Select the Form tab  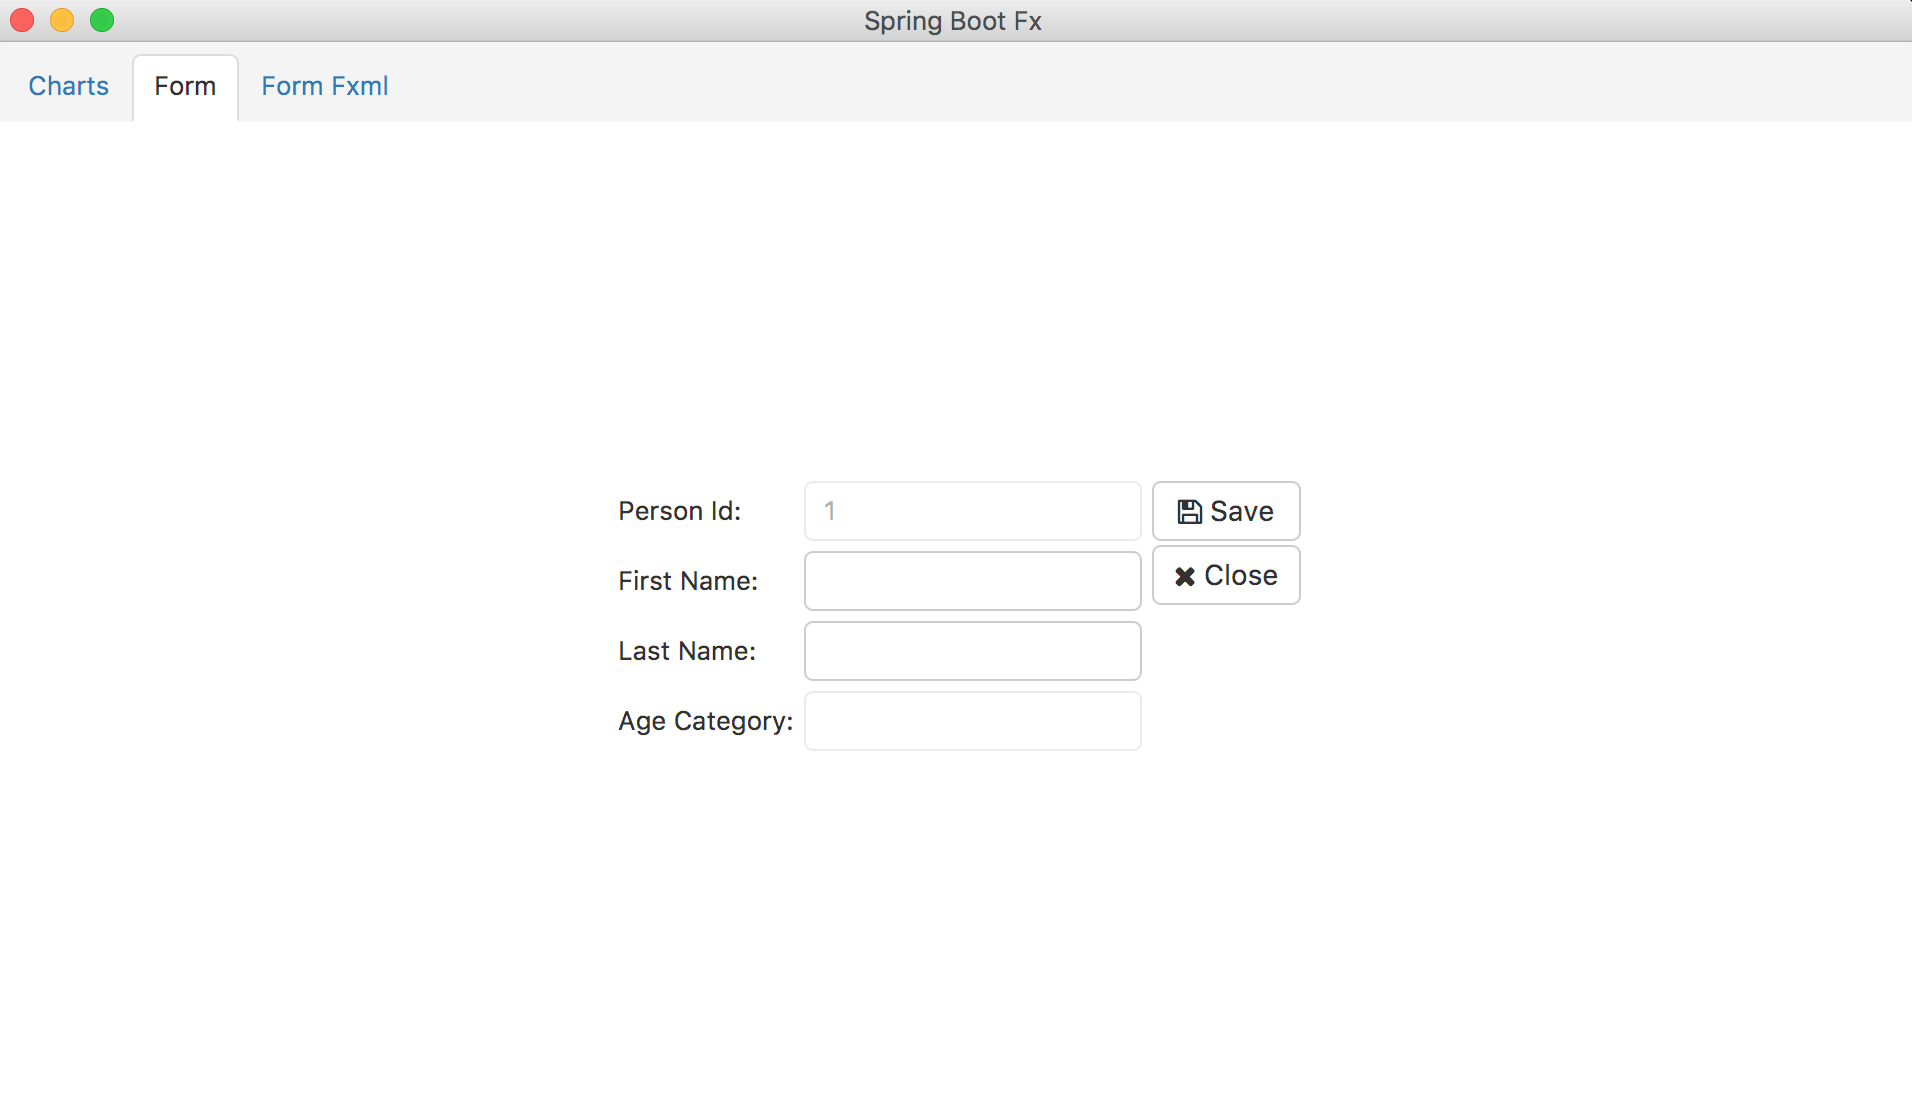[x=185, y=86]
